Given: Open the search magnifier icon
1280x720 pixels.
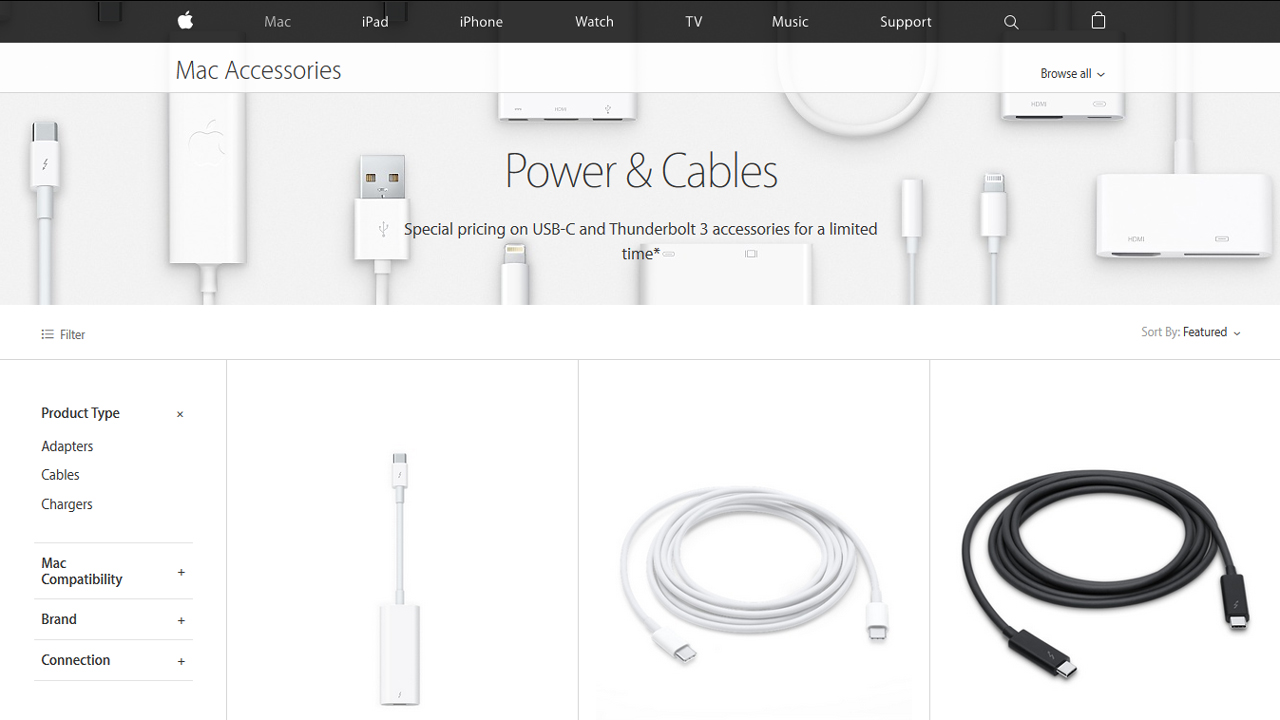Looking at the screenshot, I should pyautogui.click(x=1011, y=22).
